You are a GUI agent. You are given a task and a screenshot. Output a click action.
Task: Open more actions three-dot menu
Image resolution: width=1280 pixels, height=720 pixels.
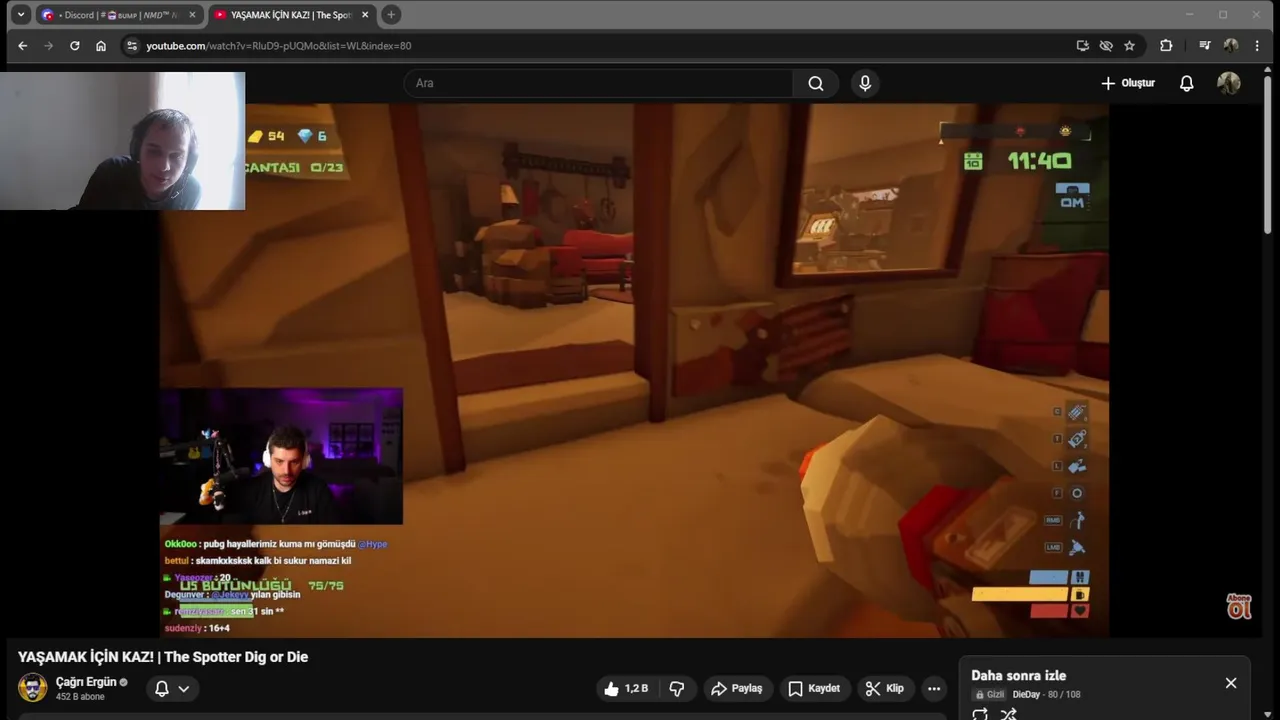[x=933, y=688]
